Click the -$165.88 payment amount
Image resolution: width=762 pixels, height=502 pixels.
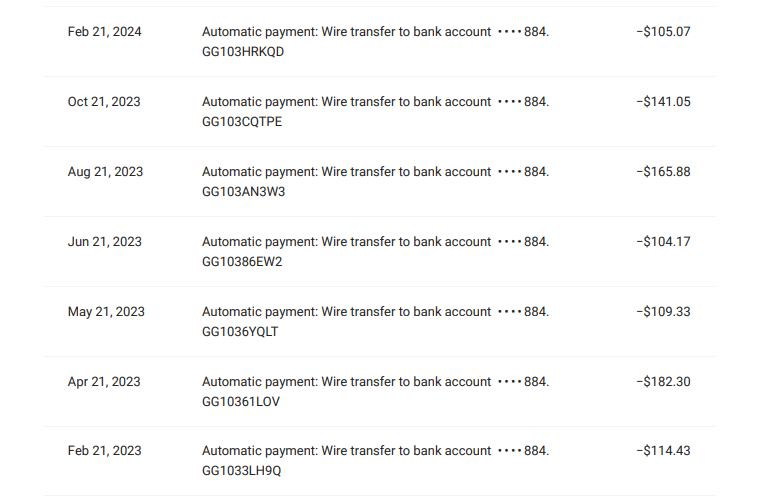click(x=663, y=172)
